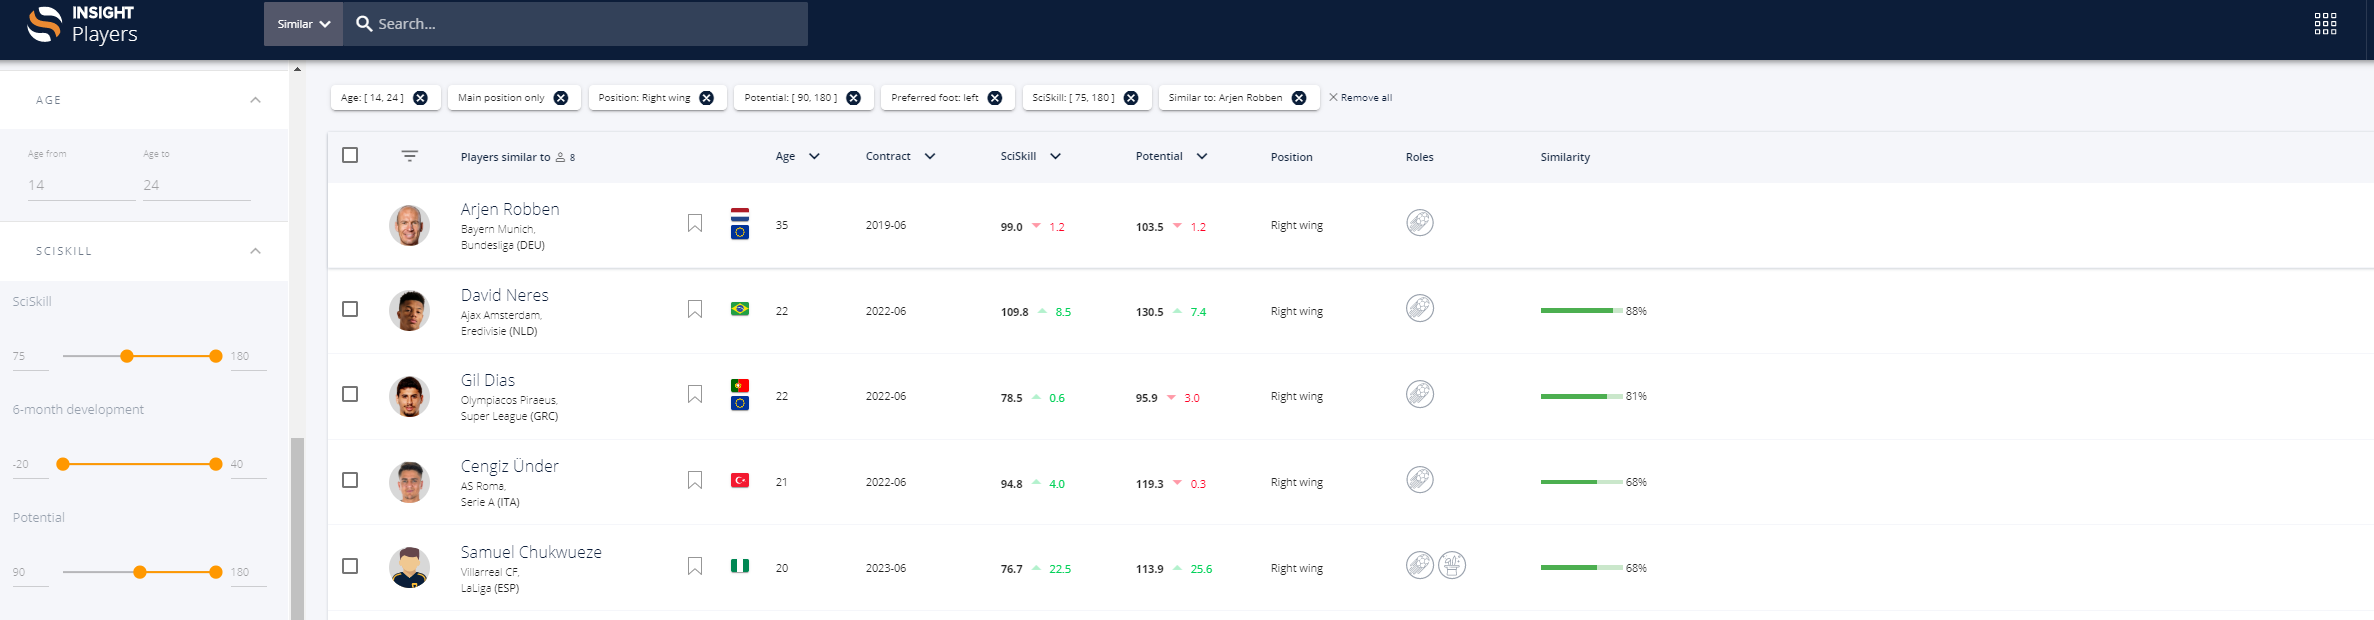Viewport: 2374px width, 620px height.
Task: Click Samuel Chukwueze's Nigeria flag
Action: tap(740, 566)
